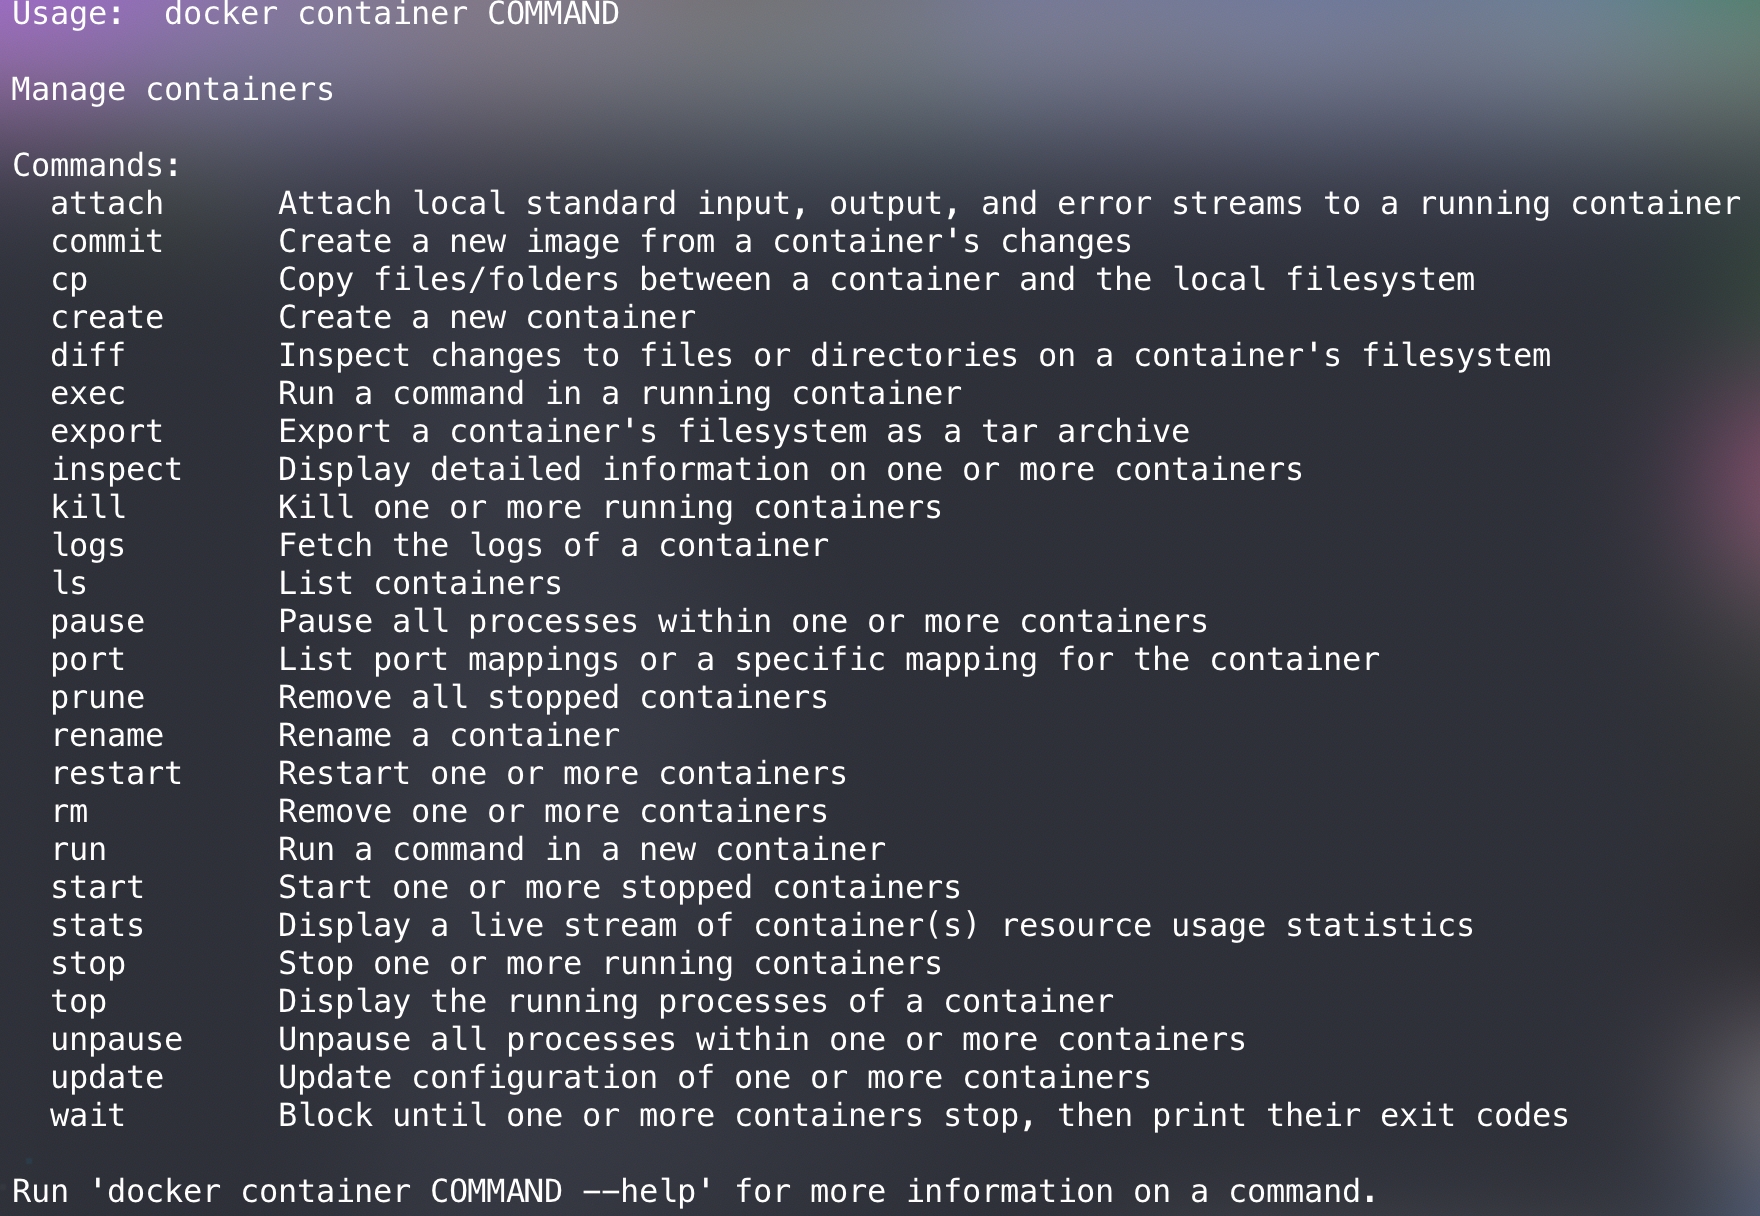Click the 'cp' command entry
Image resolution: width=1760 pixels, height=1216 pixels.
(x=69, y=280)
